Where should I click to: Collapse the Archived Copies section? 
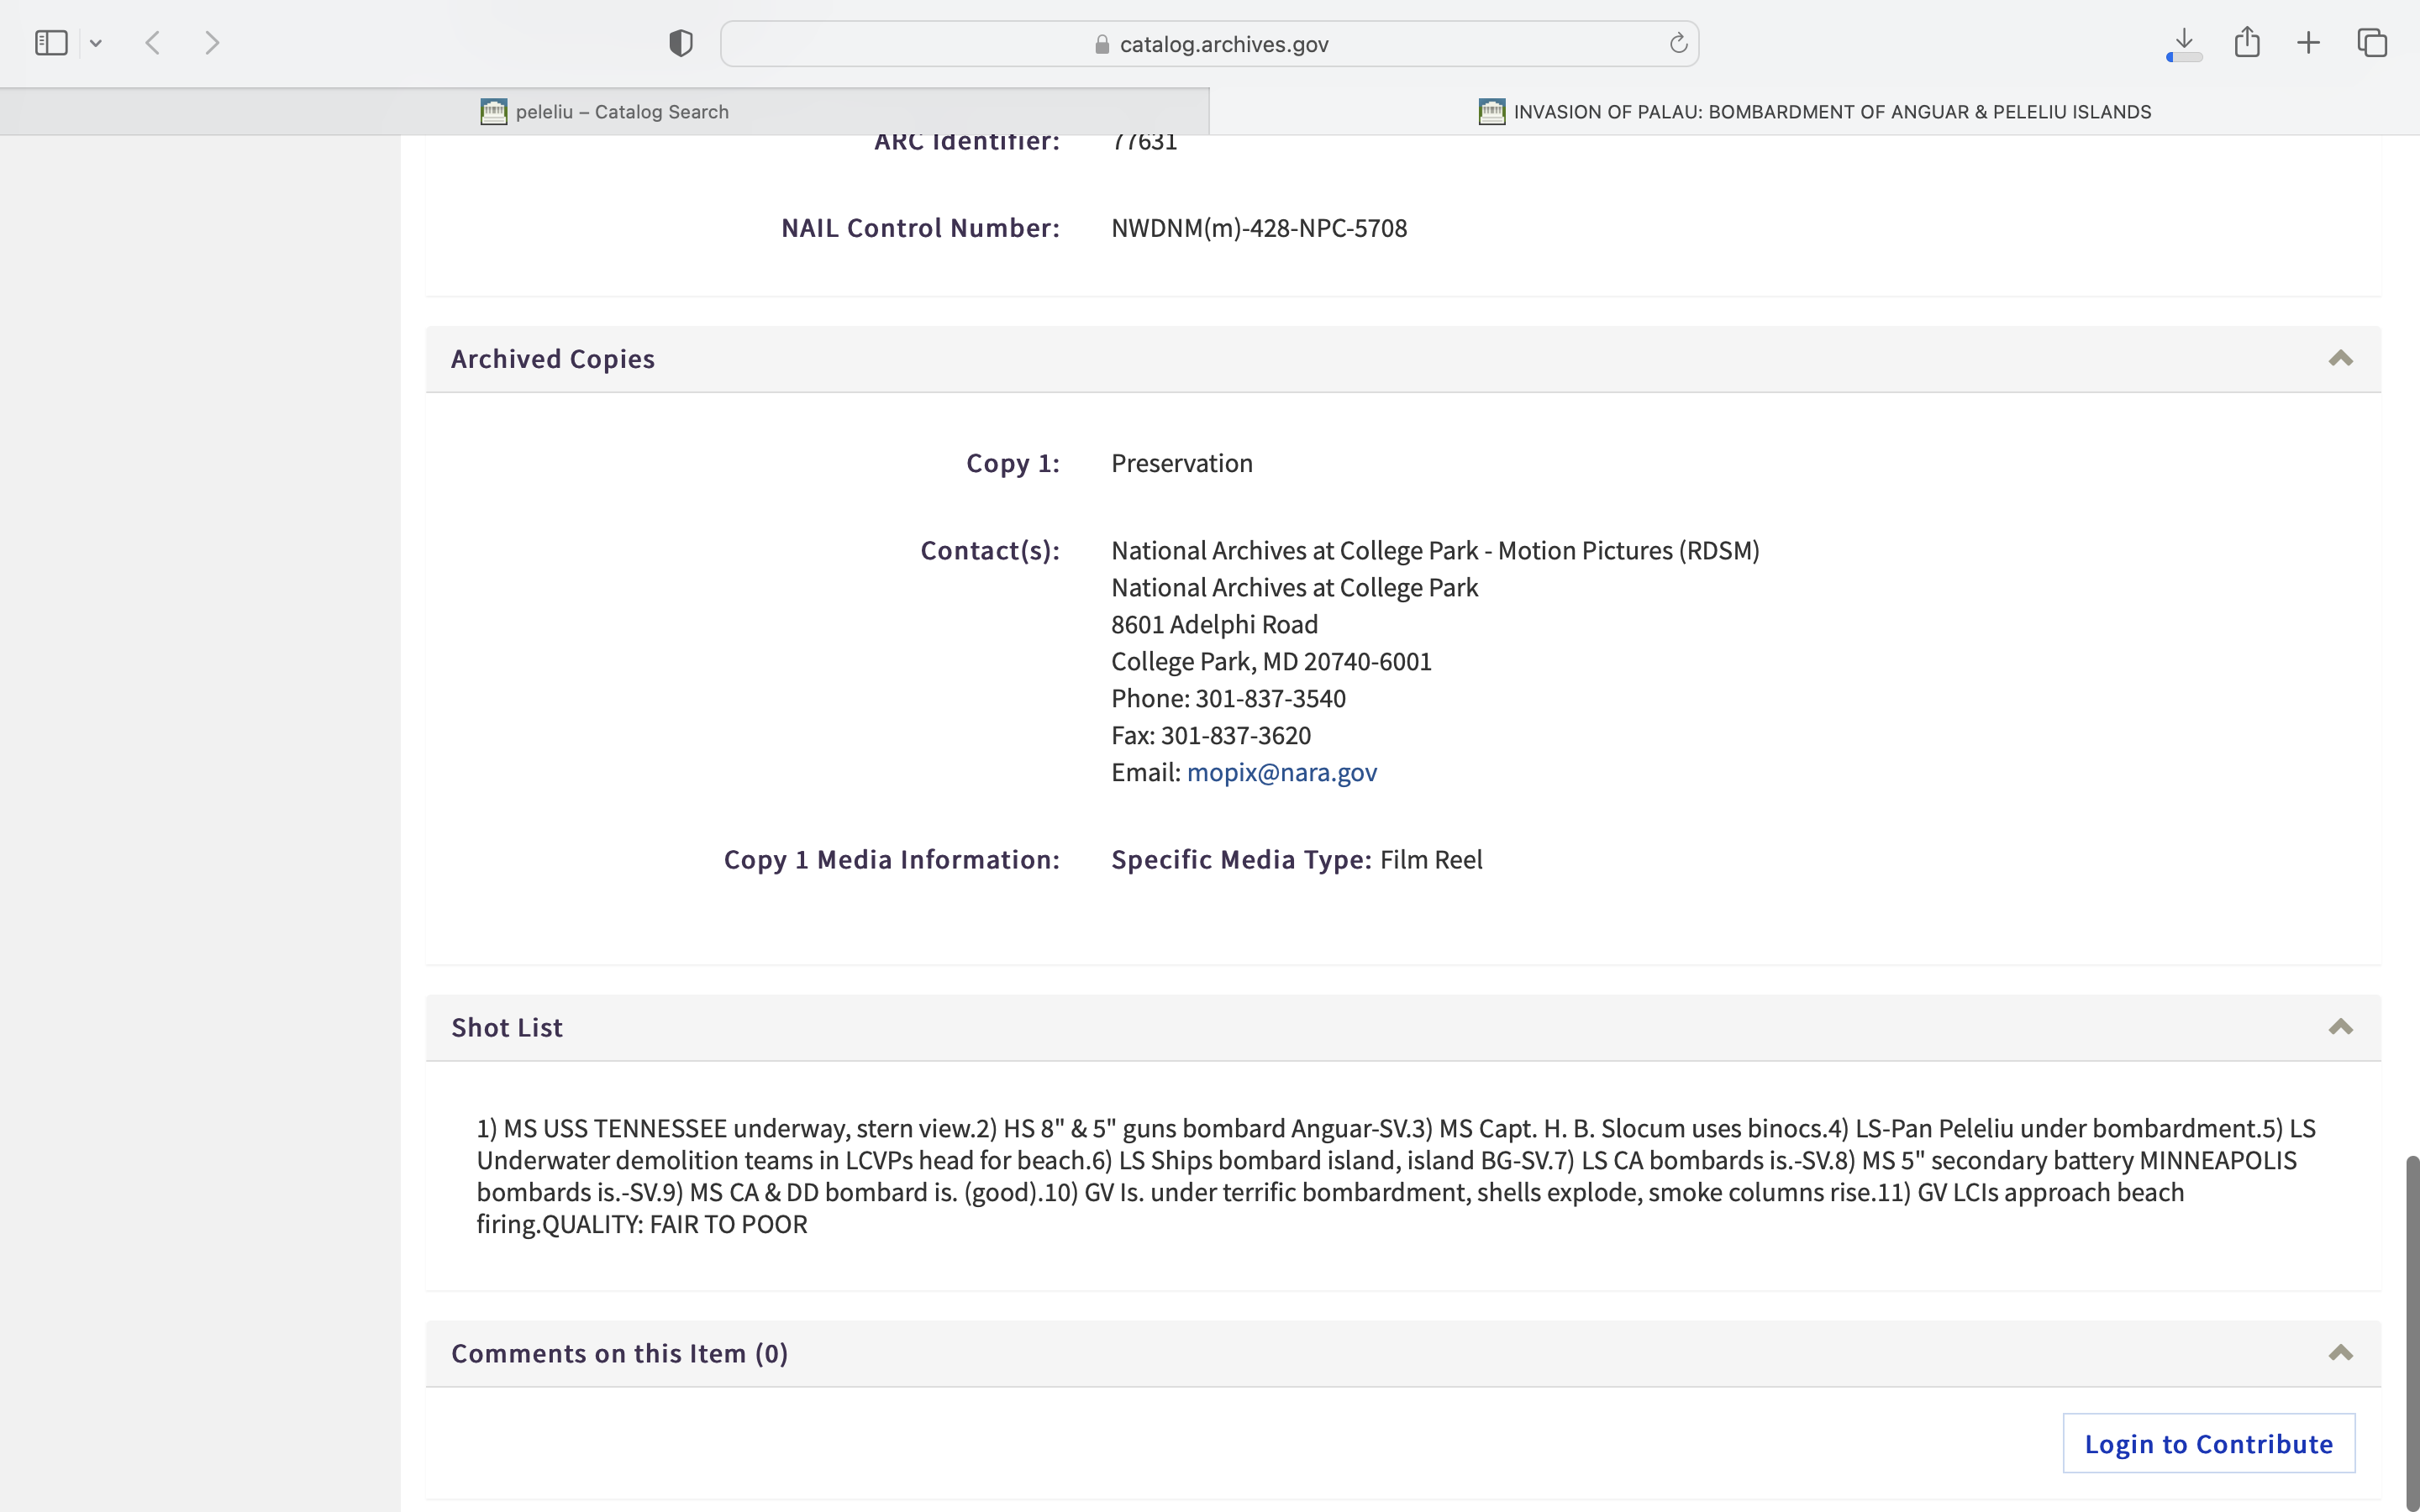click(x=2340, y=359)
